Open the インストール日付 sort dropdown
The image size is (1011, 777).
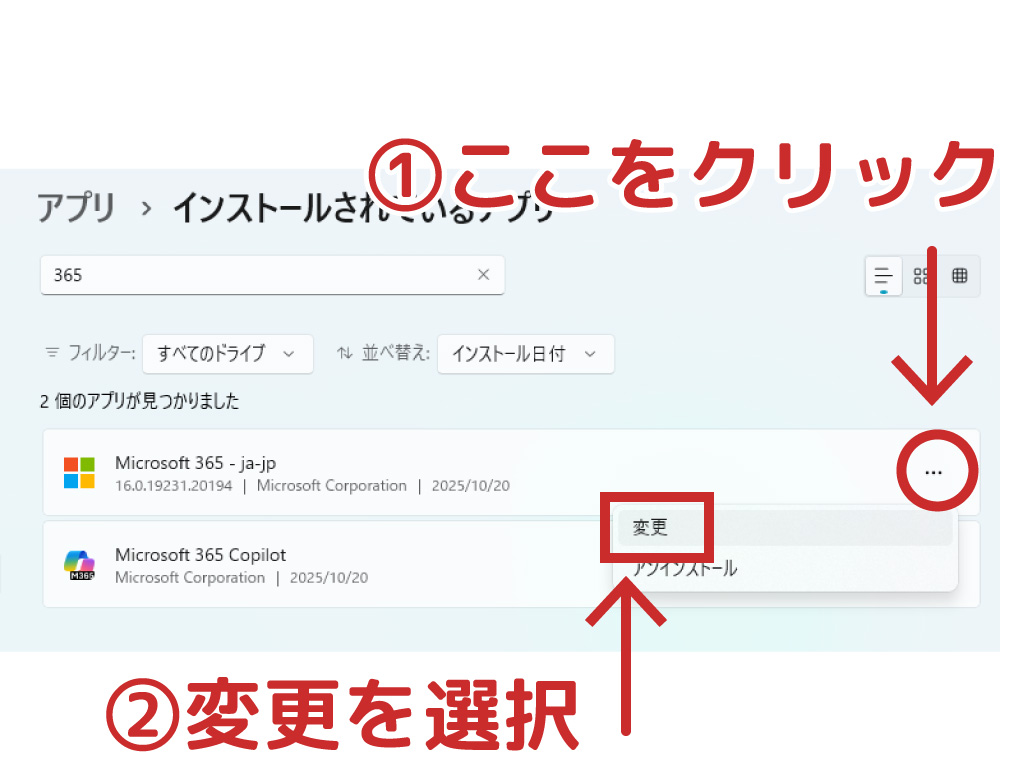525,353
